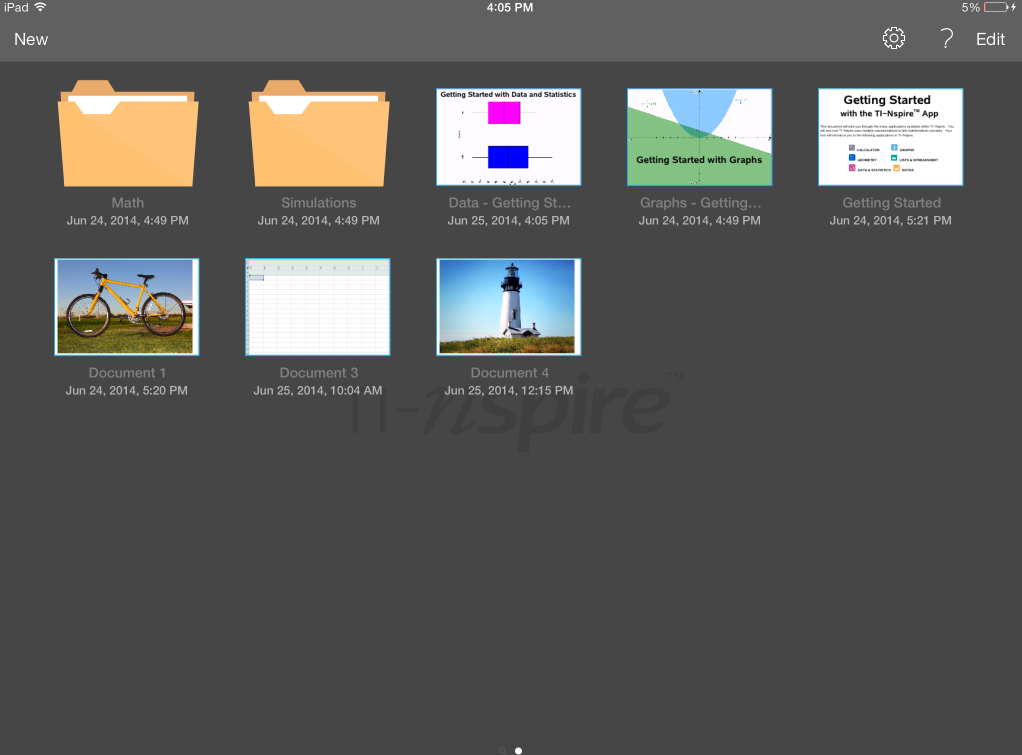Tap the second page indicator dot
The height and width of the screenshot is (755, 1022).
[x=518, y=750]
